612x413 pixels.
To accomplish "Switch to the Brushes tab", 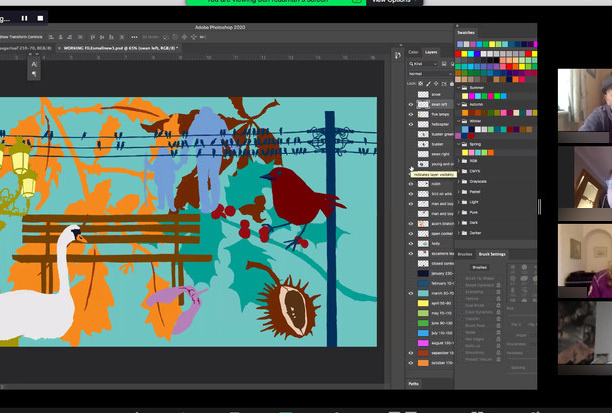I will pyautogui.click(x=465, y=254).
